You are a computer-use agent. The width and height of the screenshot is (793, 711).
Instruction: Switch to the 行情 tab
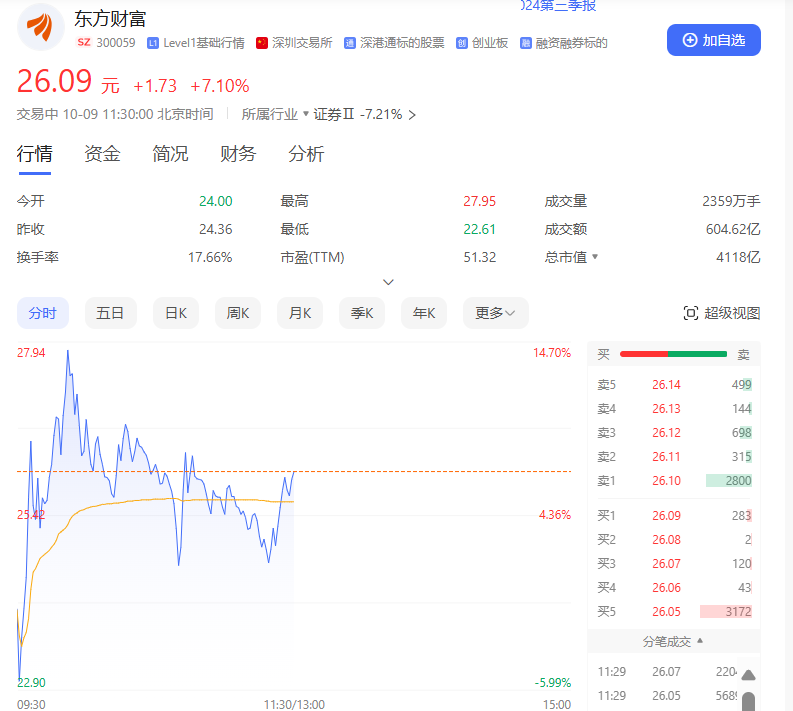[x=34, y=154]
